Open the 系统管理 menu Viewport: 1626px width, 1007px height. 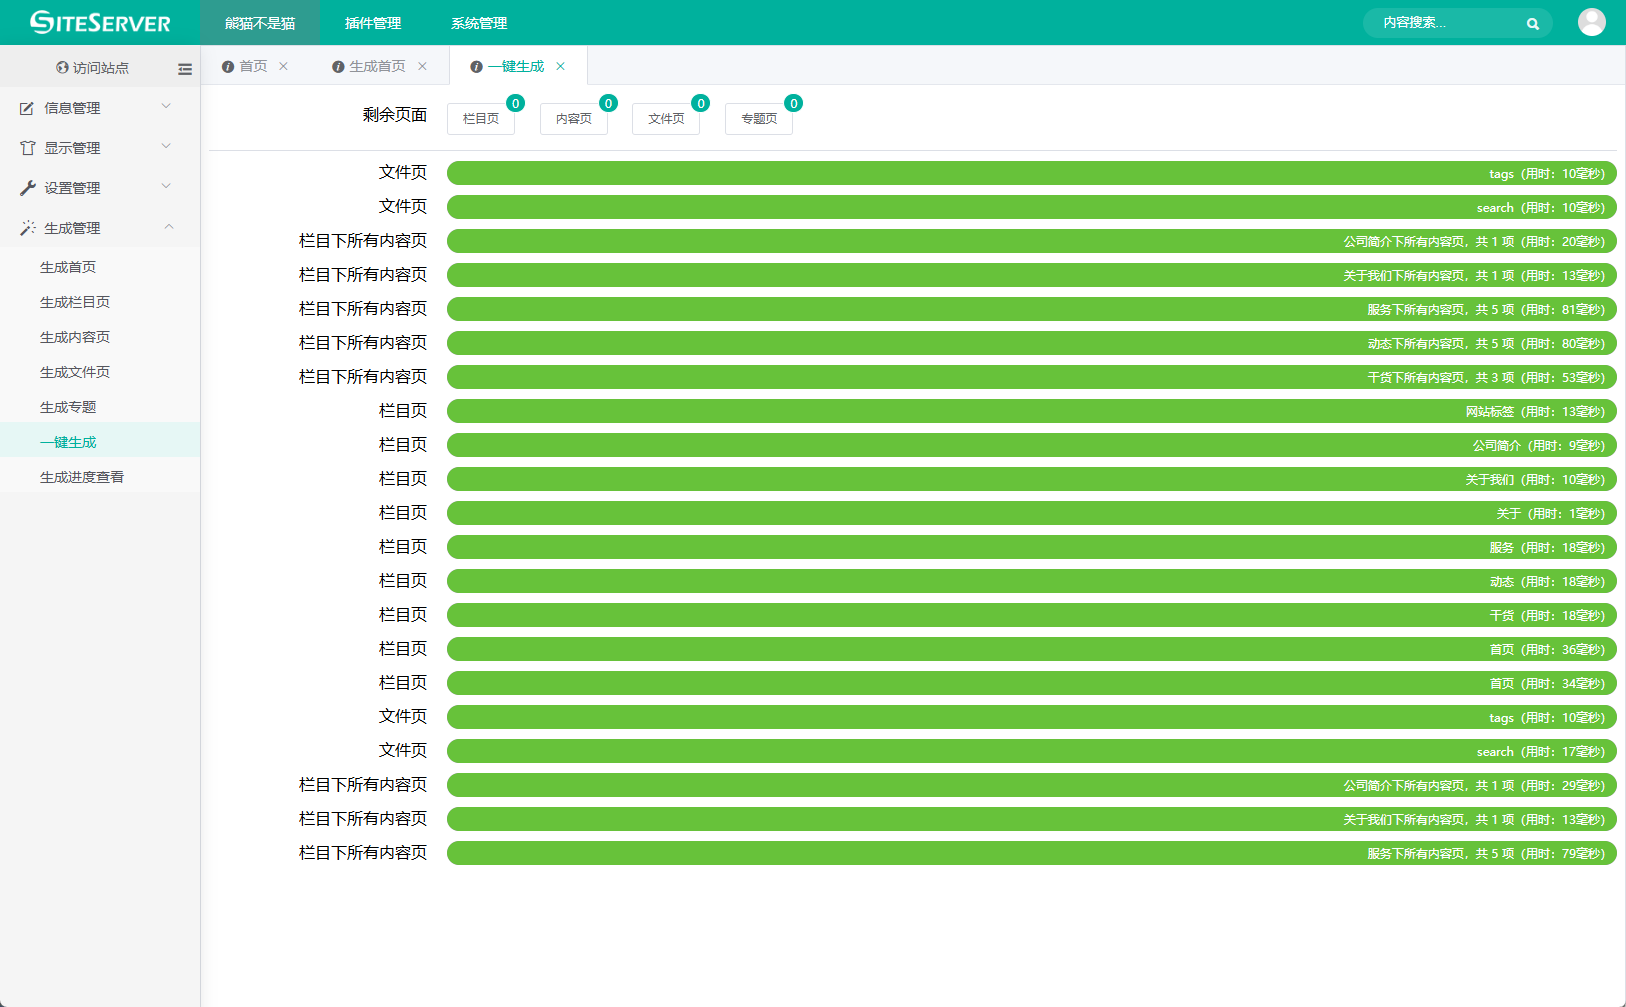pos(479,23)
